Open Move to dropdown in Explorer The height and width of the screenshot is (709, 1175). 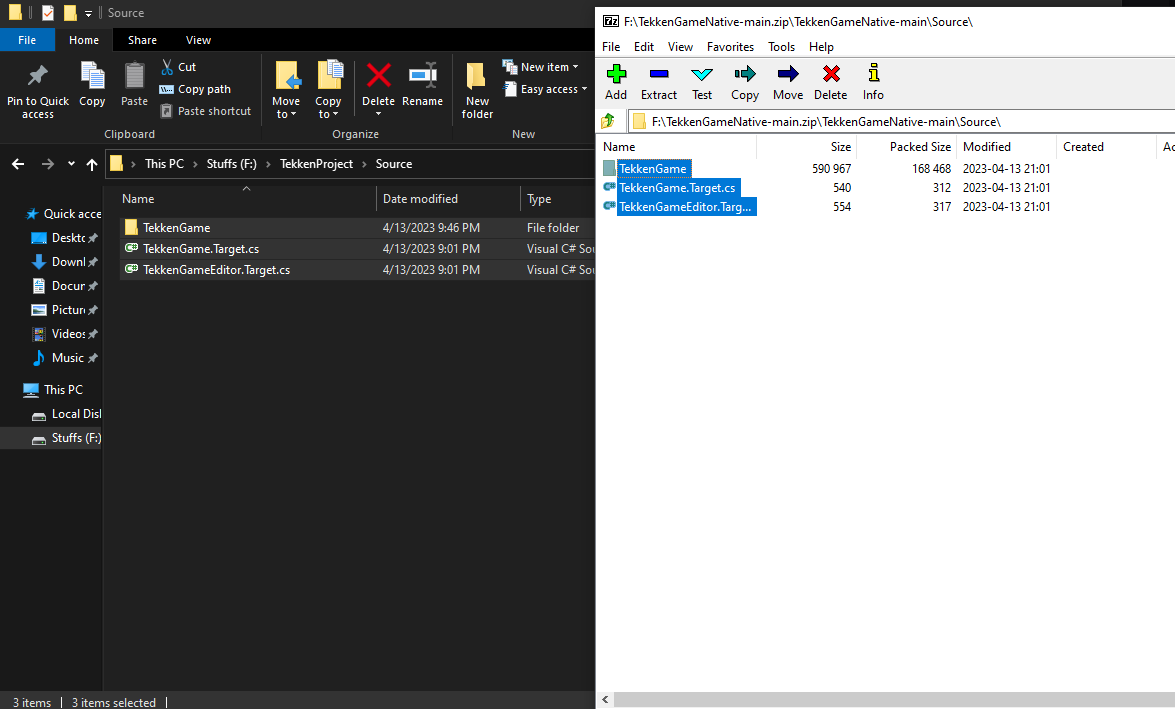tap(286, 91)
